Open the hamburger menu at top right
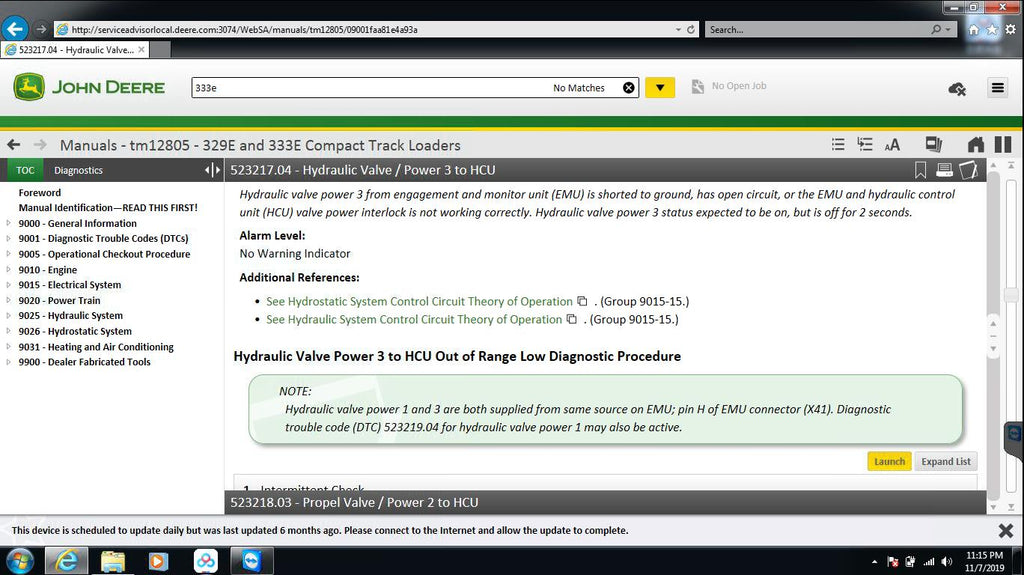This screenshot has width=1024, height=575. pyautogui.click(x=997, y=88)
